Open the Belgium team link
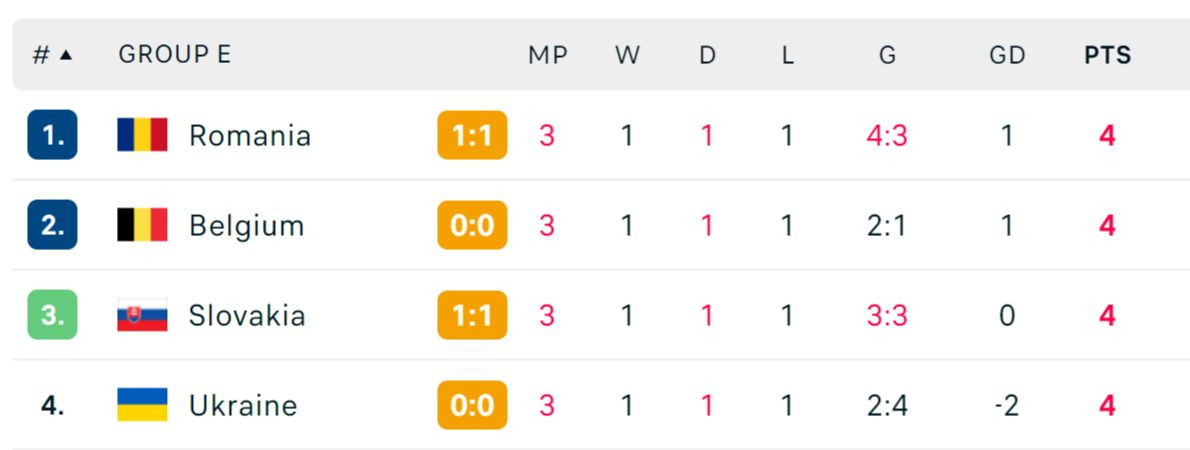 pyautogui.click(x=246, y=225)
